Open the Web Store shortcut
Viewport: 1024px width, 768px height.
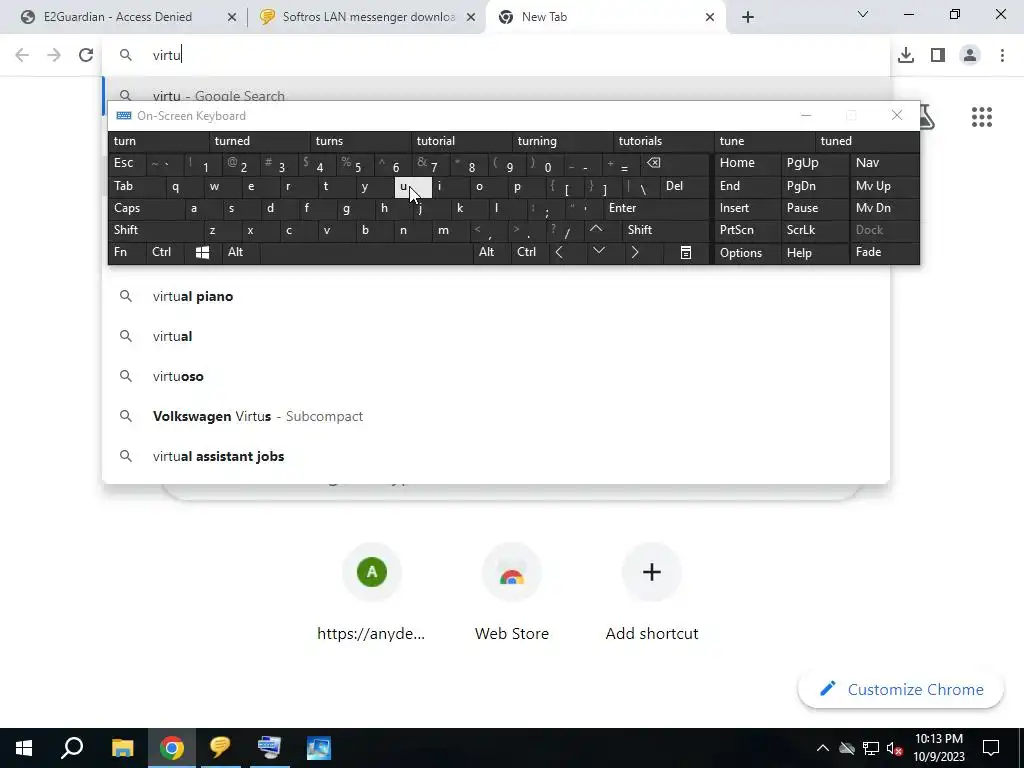512,592
